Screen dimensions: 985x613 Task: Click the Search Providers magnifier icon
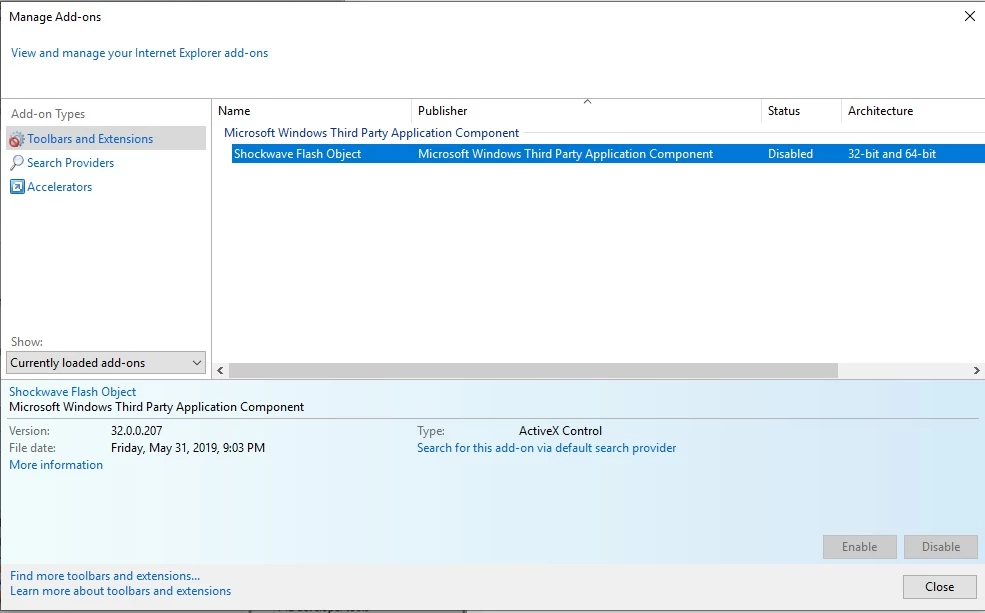pyautogui.click(x=17, y=163)
